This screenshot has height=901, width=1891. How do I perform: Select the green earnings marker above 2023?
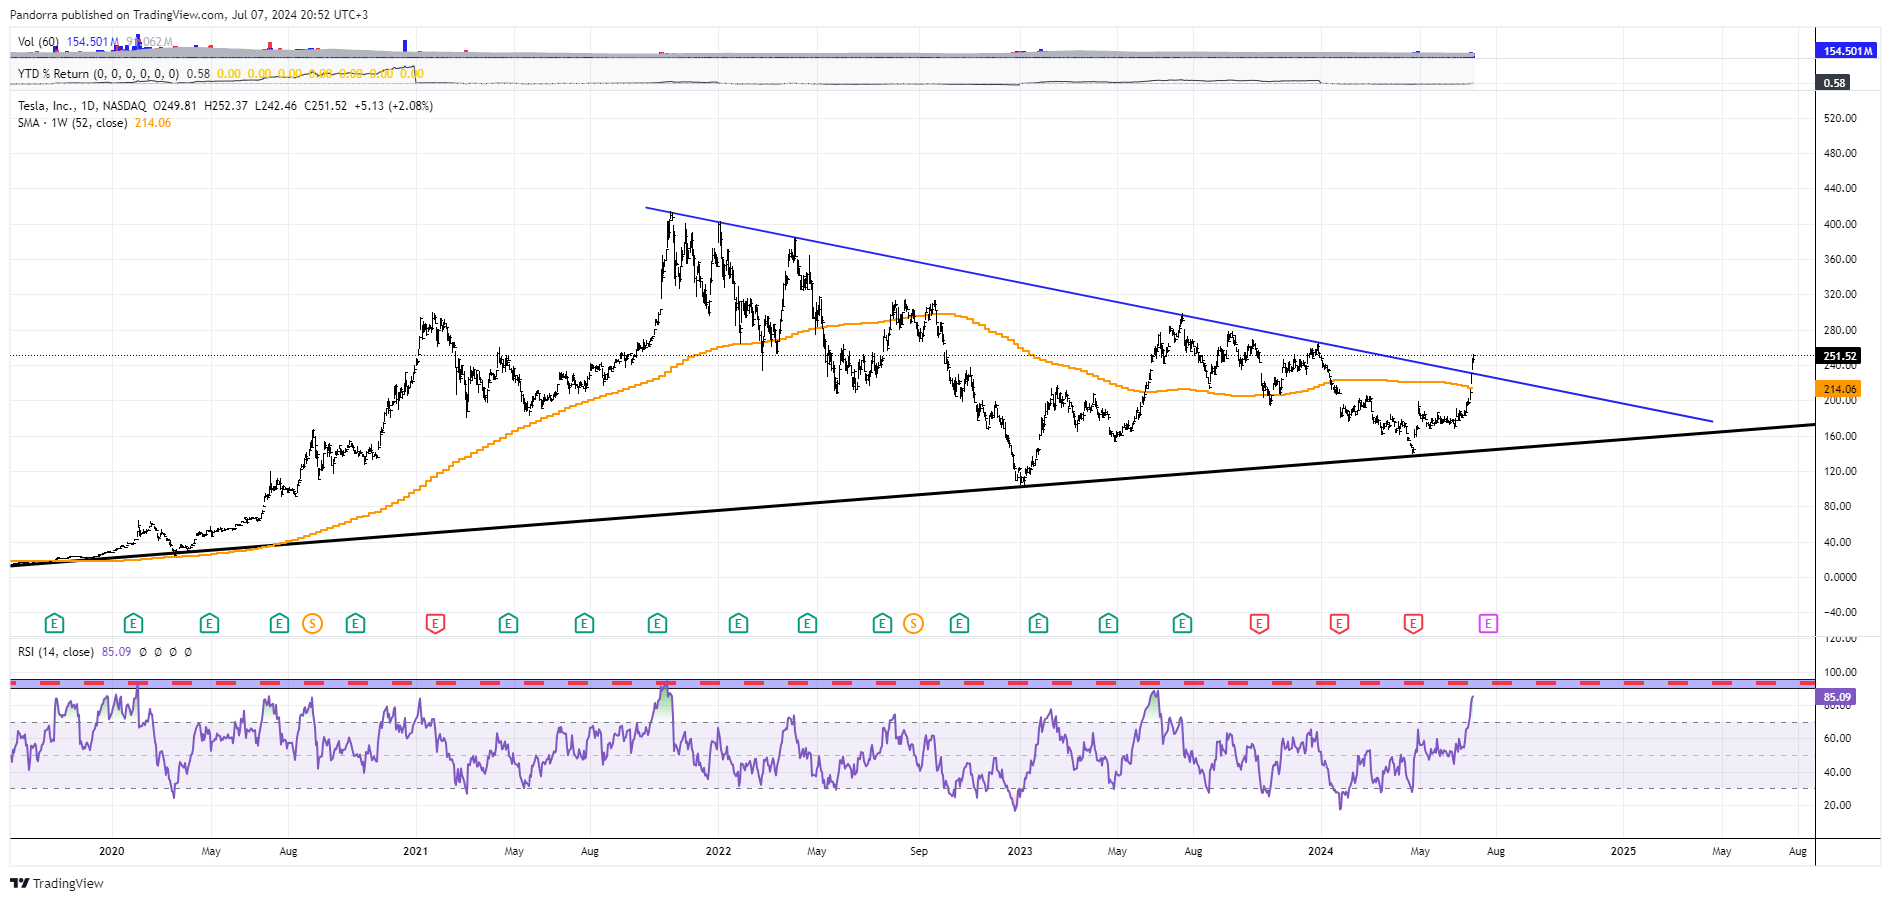pos(1038,624)
